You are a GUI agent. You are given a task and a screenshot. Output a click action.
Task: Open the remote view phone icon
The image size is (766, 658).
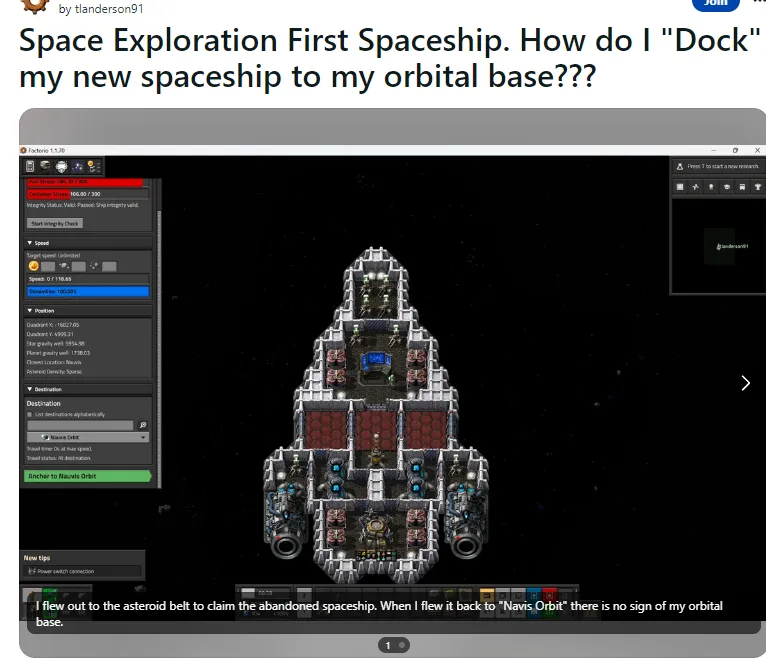click(x=30, y=167)
